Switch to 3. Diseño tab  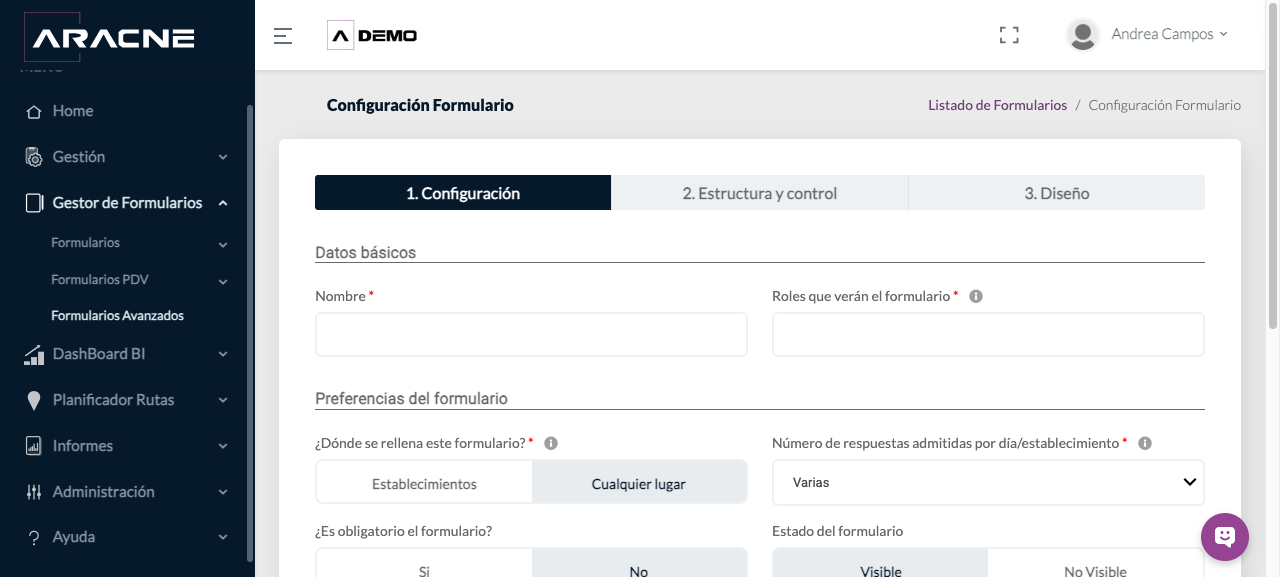tap(1057, 193)
